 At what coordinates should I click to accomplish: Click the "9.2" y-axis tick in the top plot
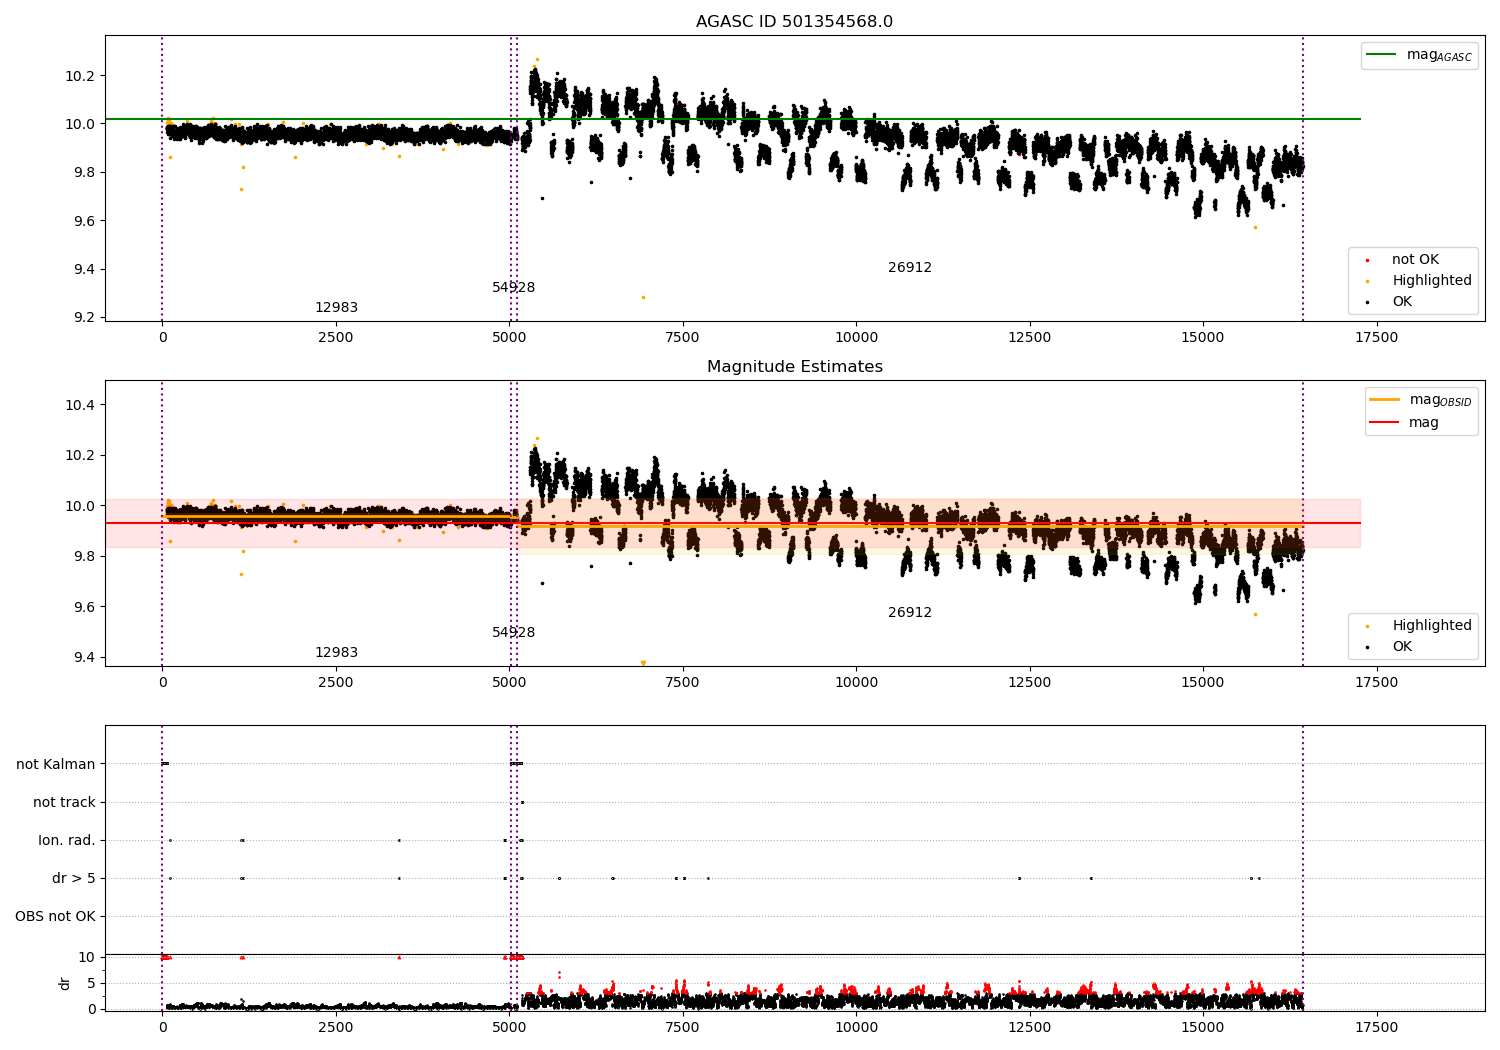click(84, 318)
